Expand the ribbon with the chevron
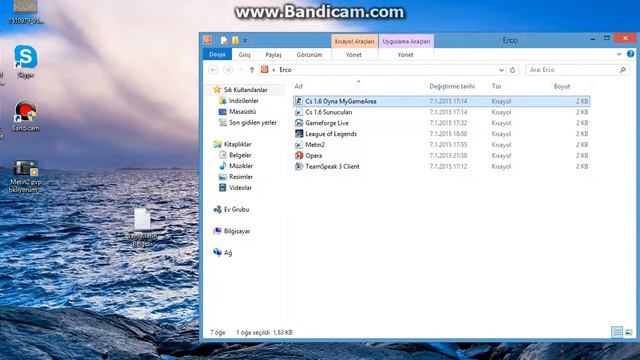Screen dimensions: 640x360 [619, 54]
